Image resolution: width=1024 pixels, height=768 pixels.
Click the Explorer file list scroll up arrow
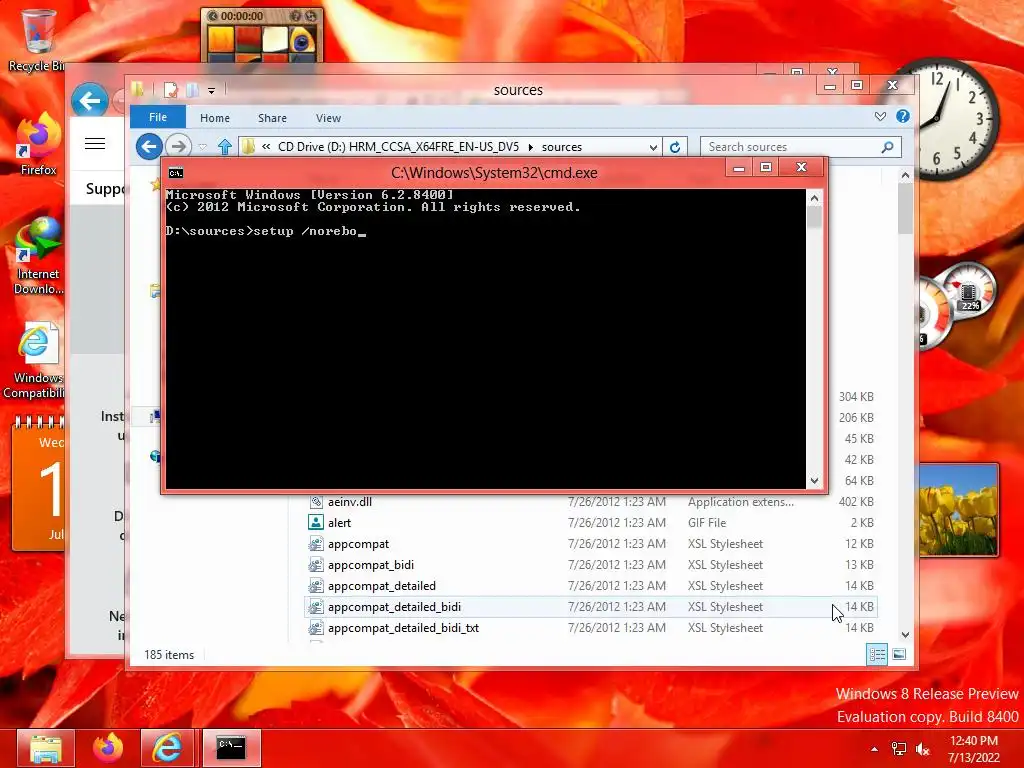(x=905, y=174)
